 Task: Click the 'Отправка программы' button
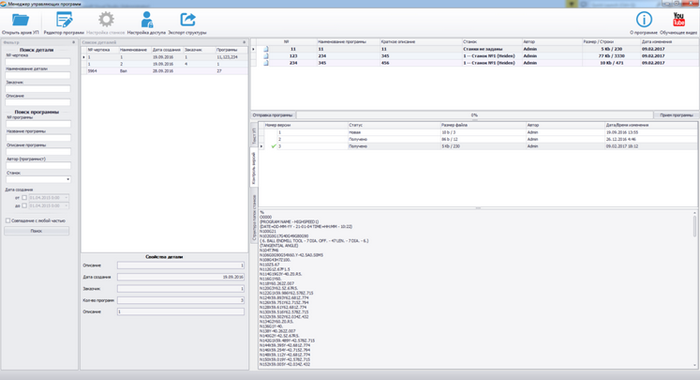point(273,115)
